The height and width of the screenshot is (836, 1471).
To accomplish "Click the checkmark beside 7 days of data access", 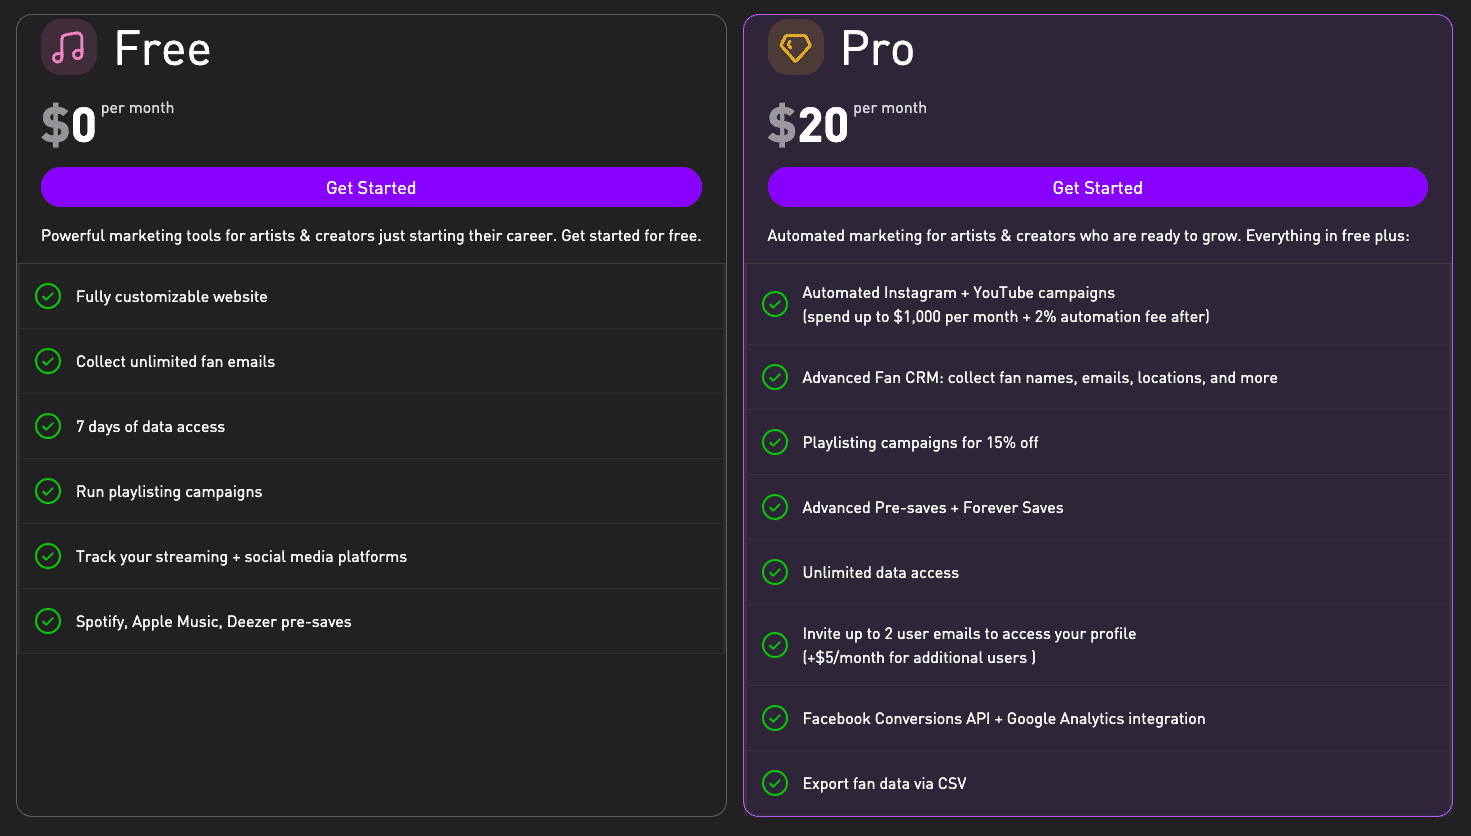I will click(x=48, y=426).
